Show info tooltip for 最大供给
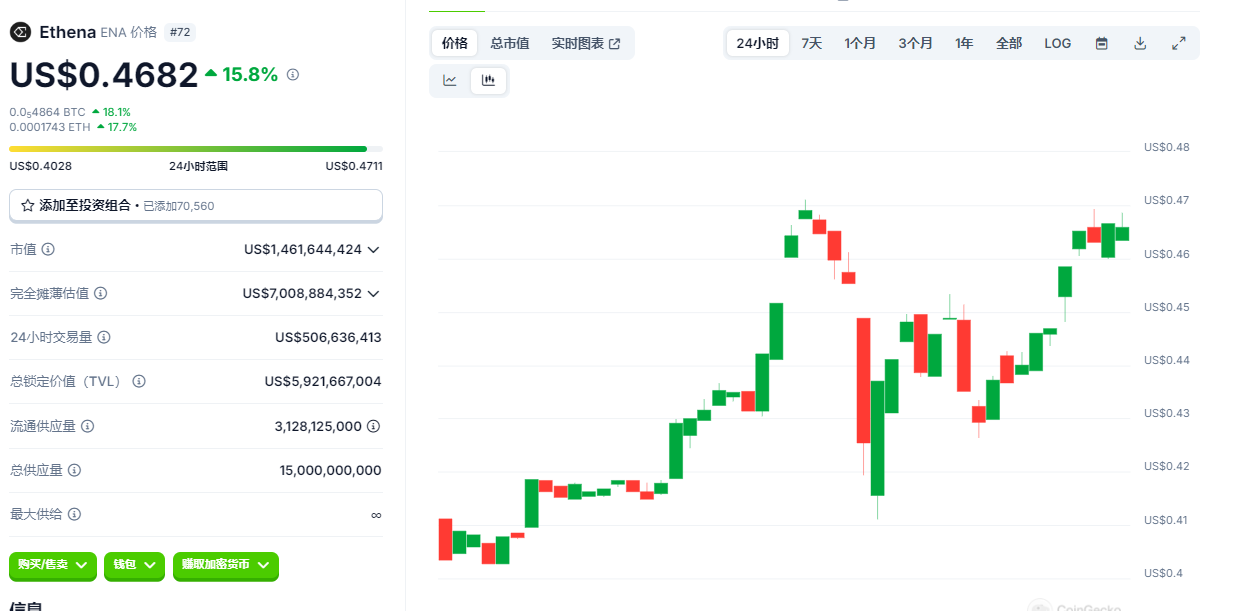This screenshot has width=1241, height=611. coord(74,514)
